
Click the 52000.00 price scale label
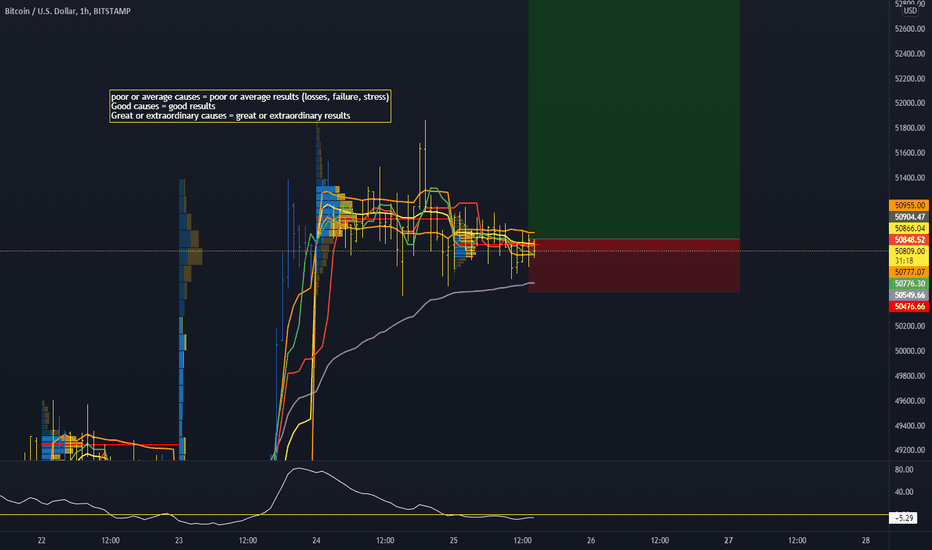[x=909, y=103]
